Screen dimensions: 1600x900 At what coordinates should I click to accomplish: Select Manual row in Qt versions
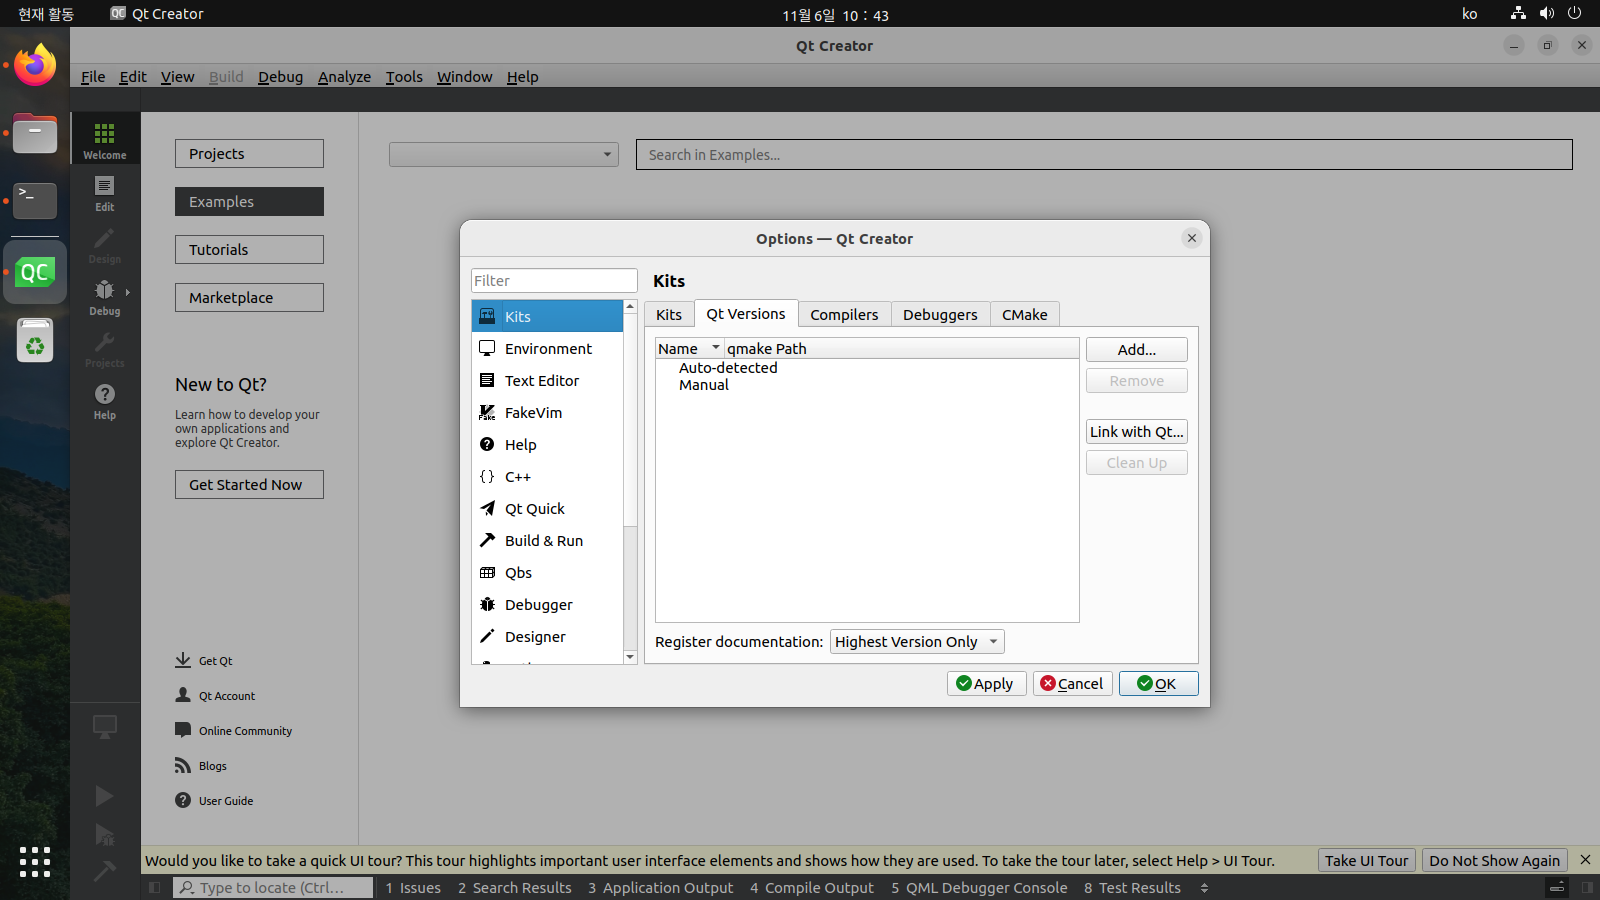(x=704, y=384)
